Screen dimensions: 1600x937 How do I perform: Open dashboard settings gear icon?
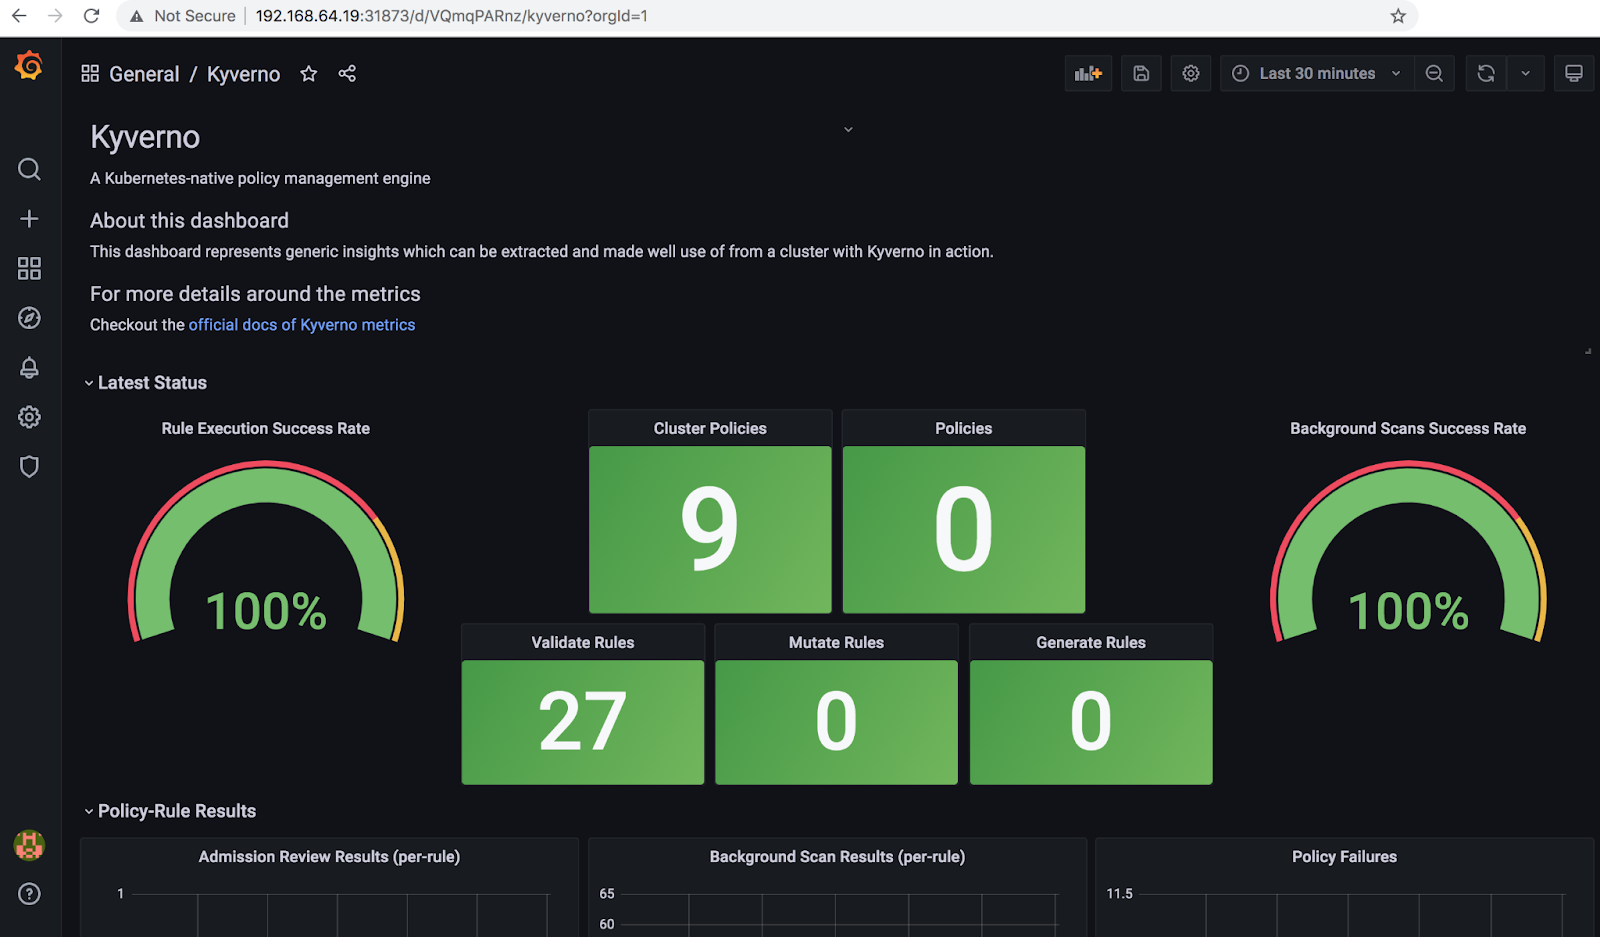[x=1191, y=73]
